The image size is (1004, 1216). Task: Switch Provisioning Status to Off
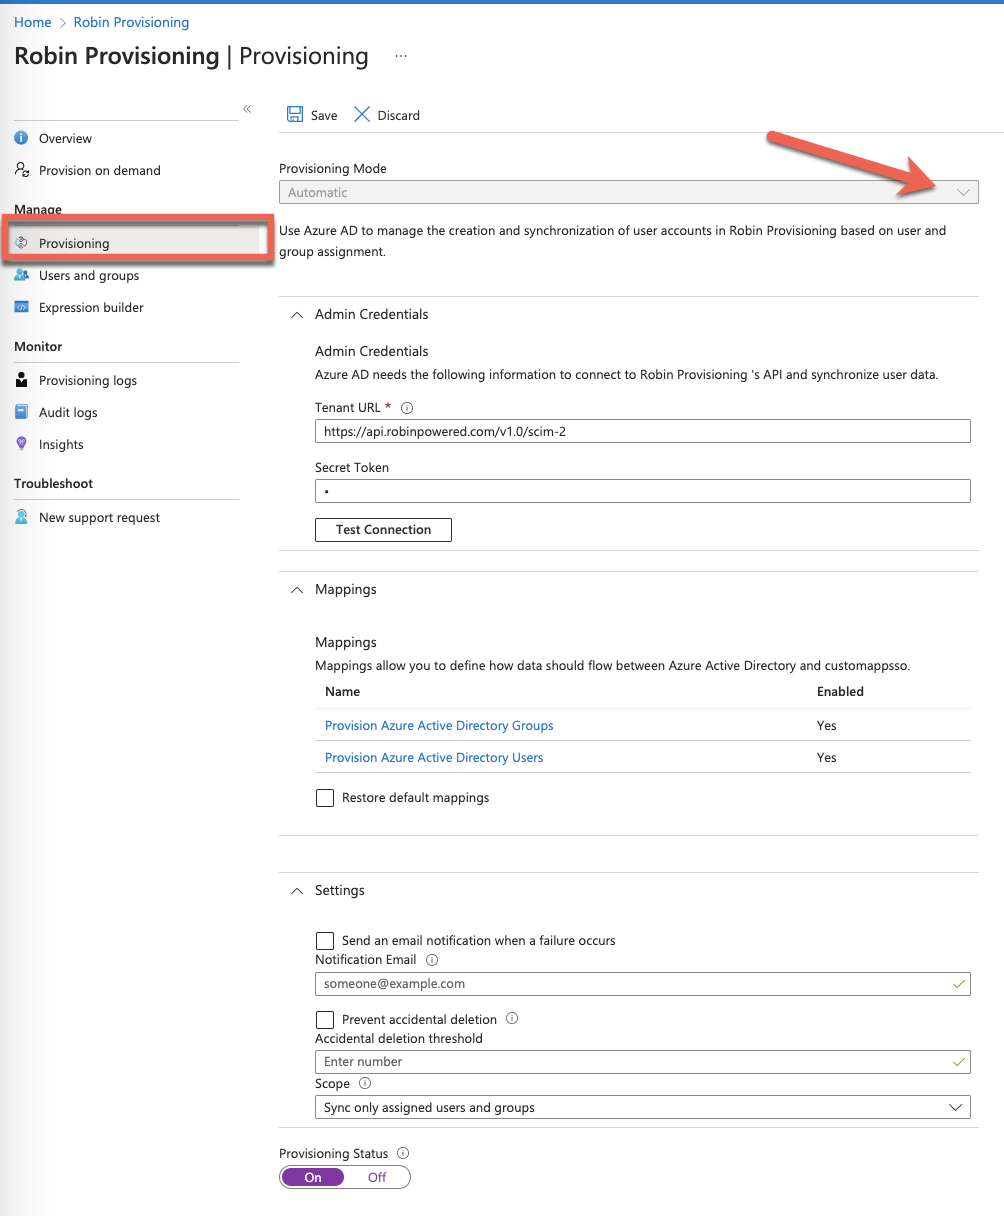click(377, 1177)
